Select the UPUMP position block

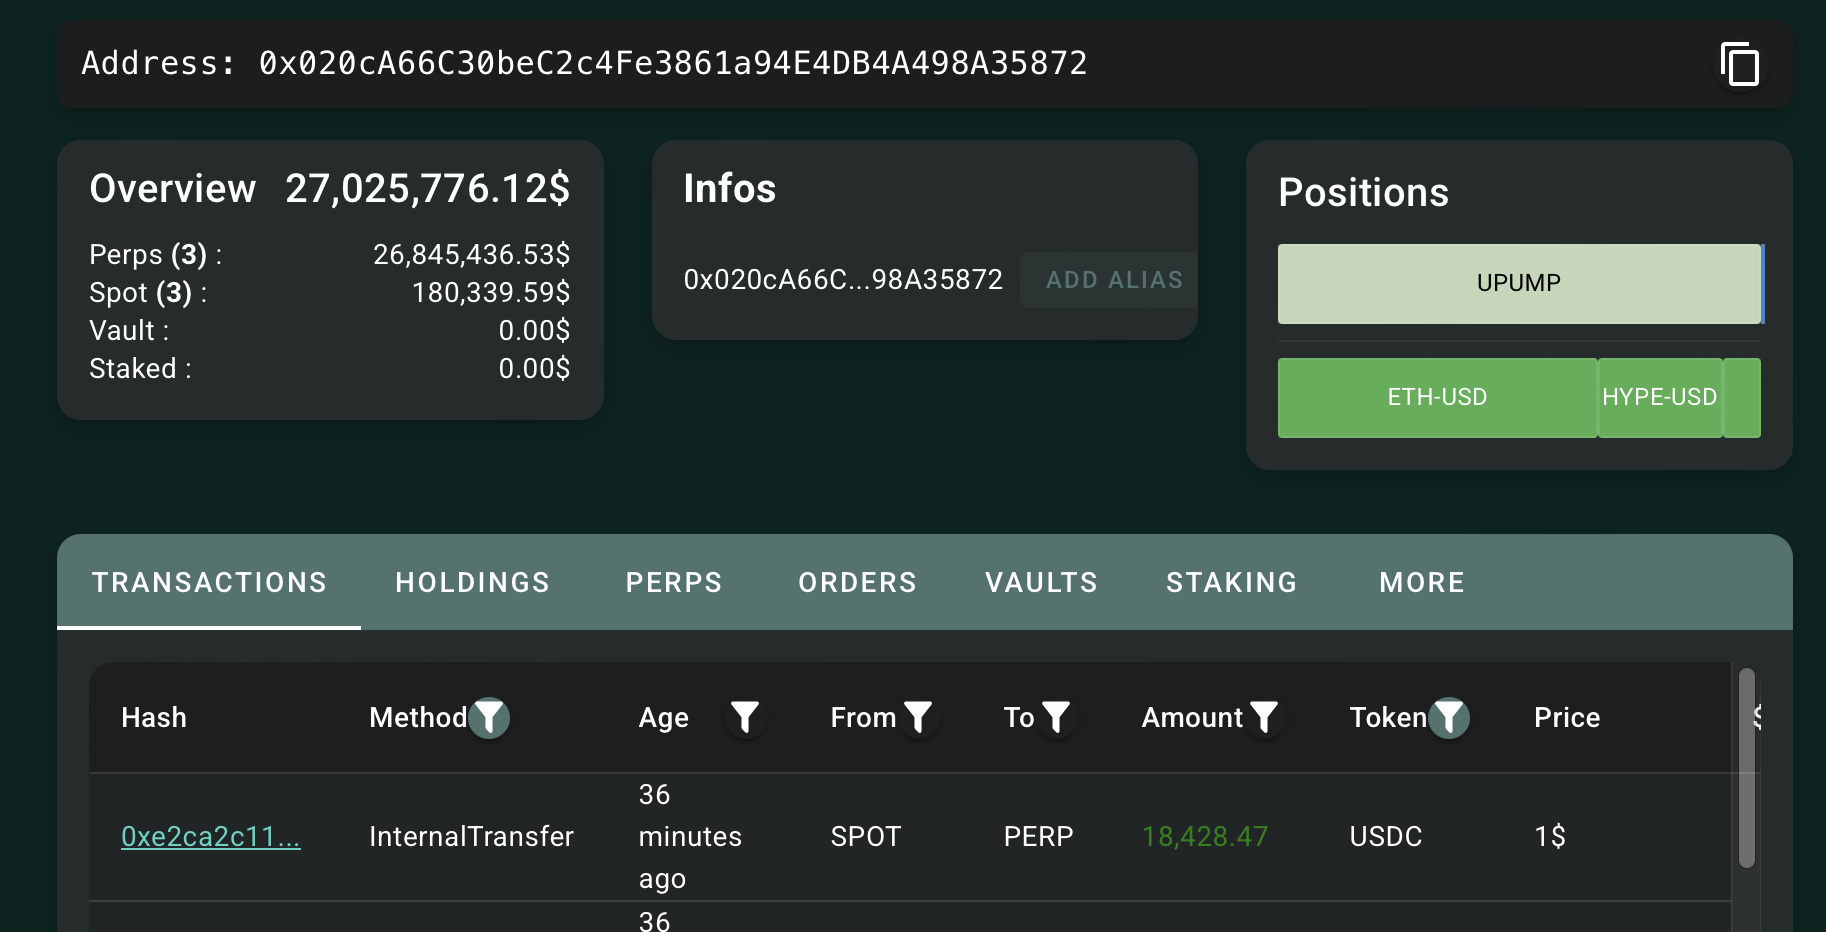tap(1518, 283)
